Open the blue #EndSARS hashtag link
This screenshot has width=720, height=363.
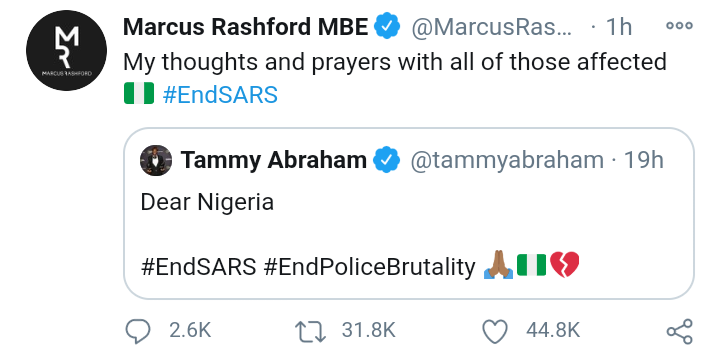[220, 95]
